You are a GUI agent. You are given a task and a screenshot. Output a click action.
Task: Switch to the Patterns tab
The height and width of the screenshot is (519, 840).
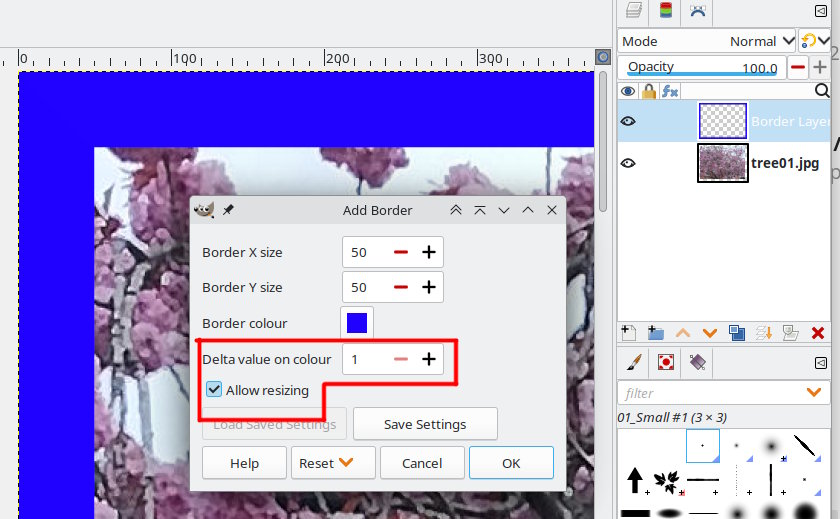(x=665, y=363)
